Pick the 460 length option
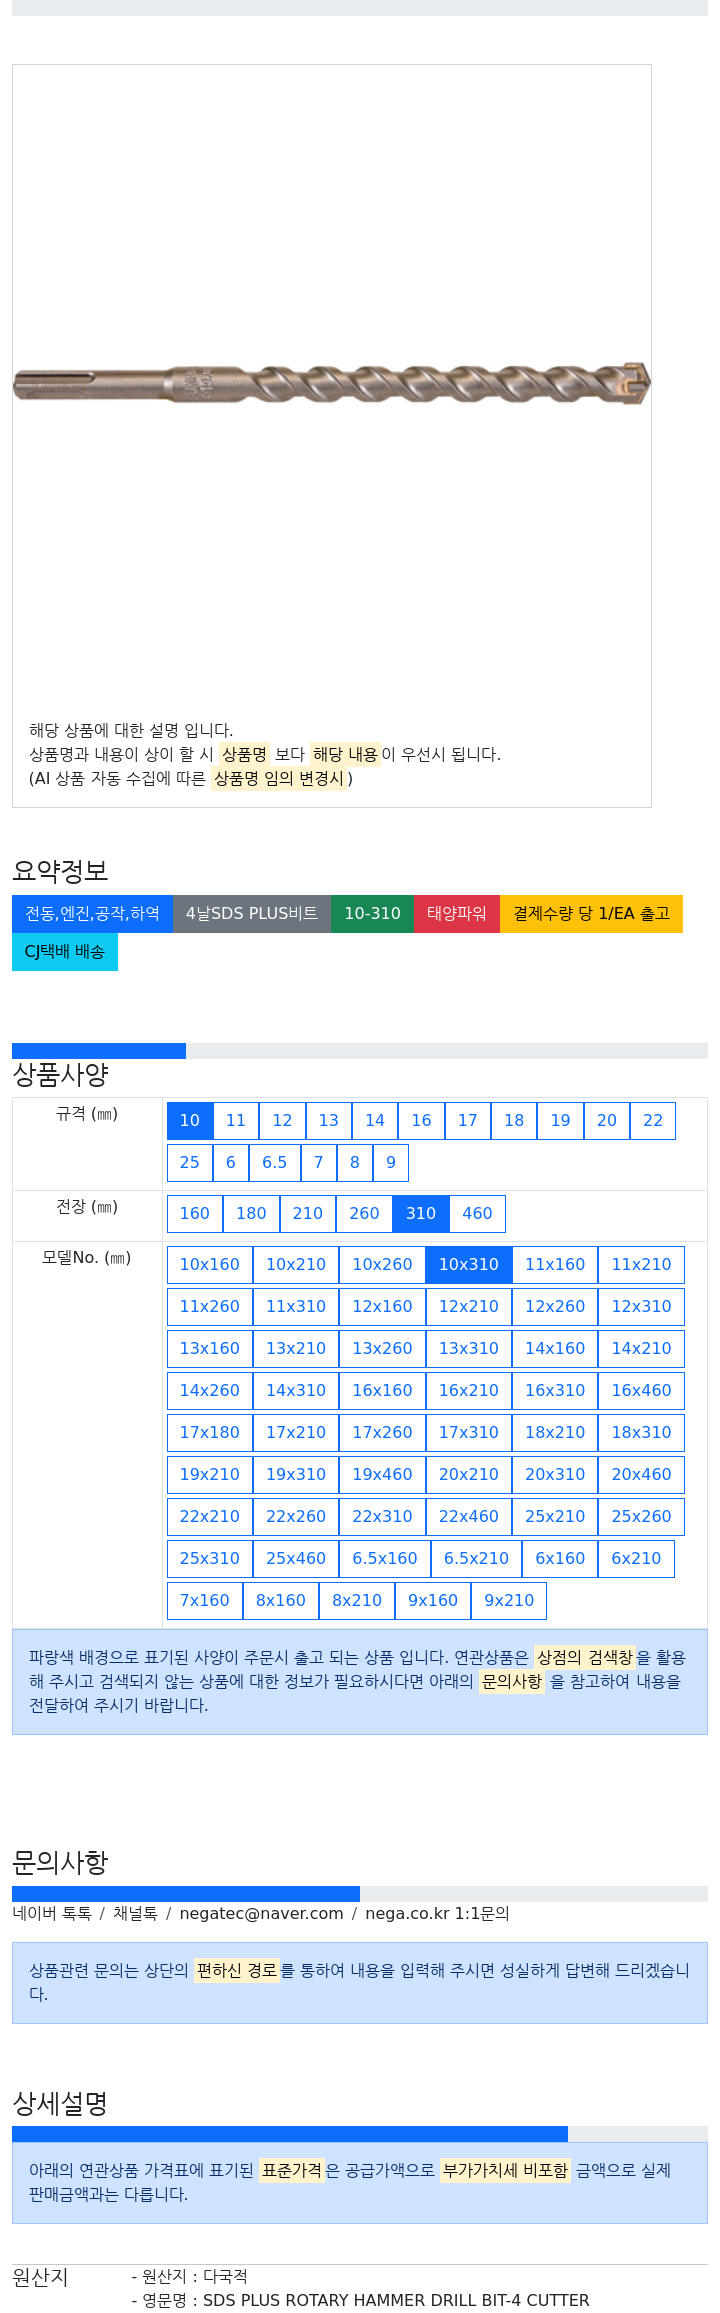This screenshot has height=2313, width=720. pos(477,1214)
